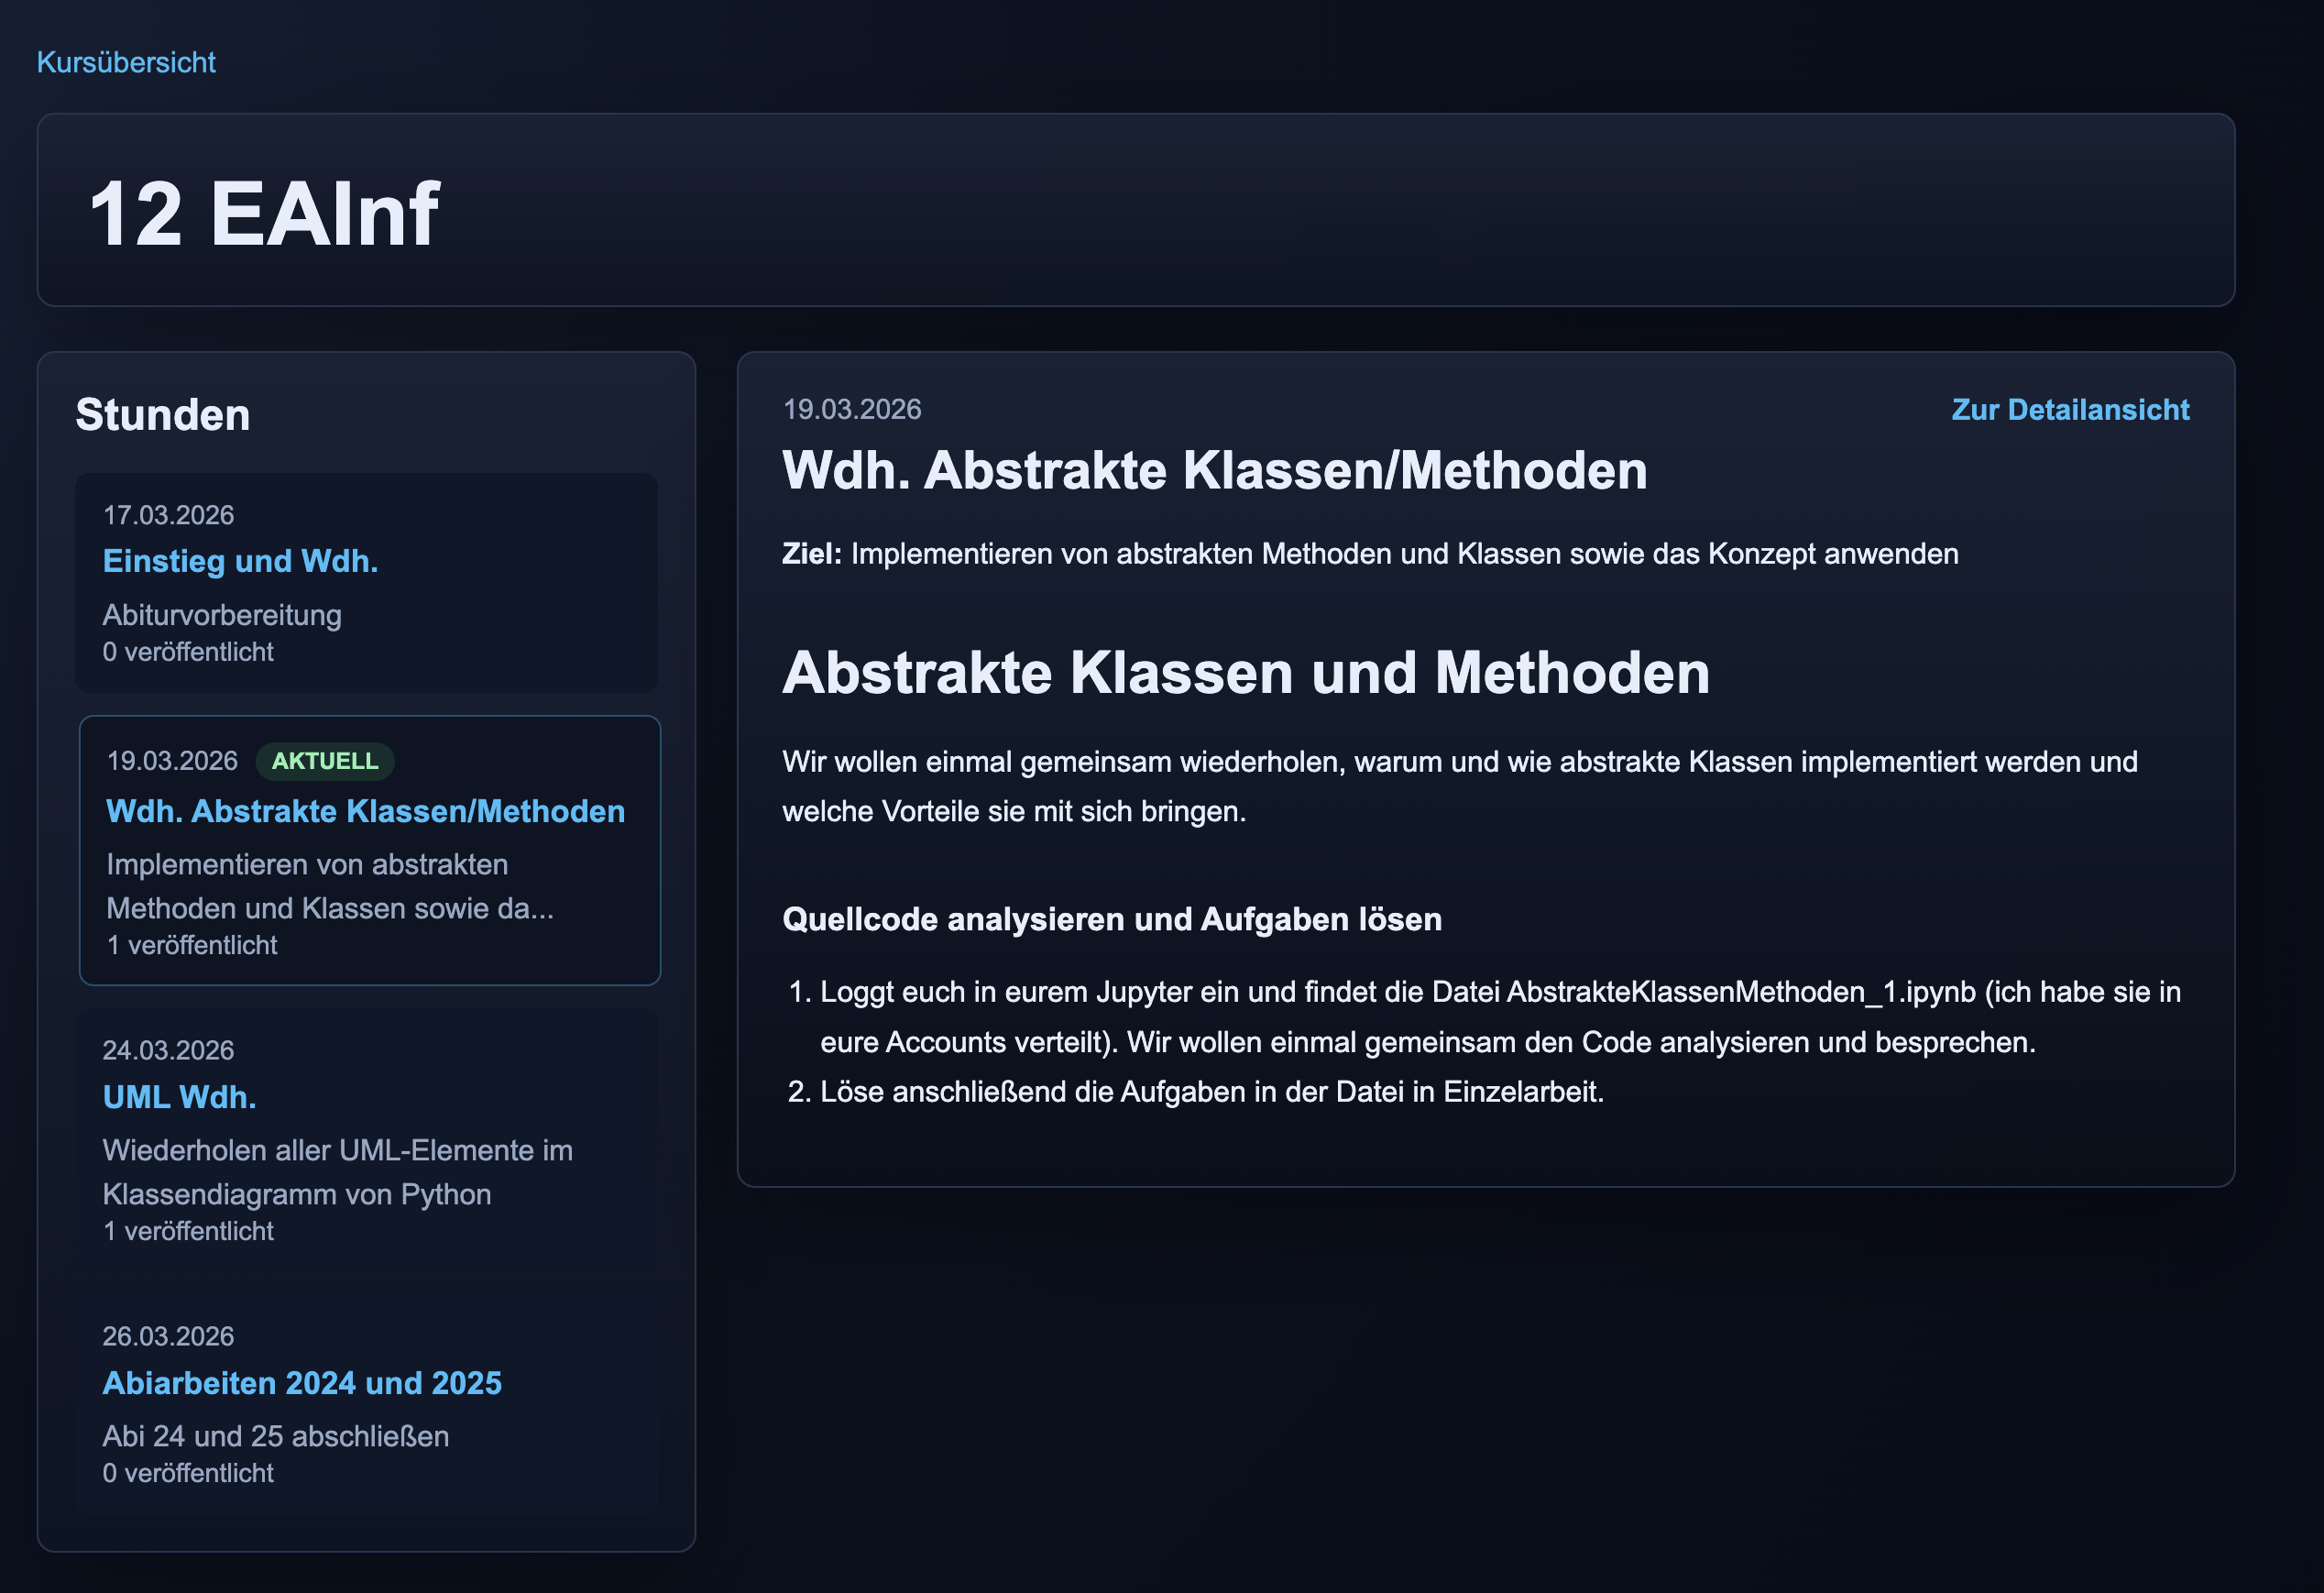This screenshot has height=1593, width=2324.
Task: Open the UML Wdh. lesson
Action: (x=179, y=1096)
